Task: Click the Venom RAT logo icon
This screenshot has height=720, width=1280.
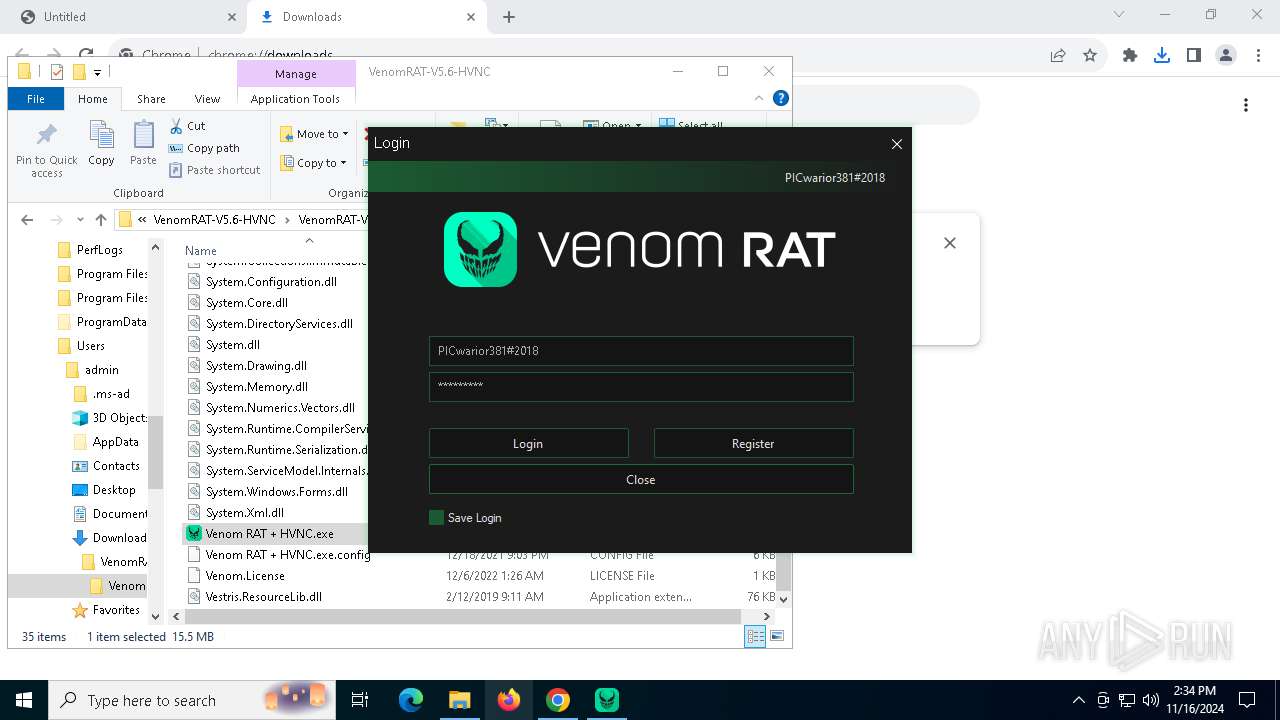Action: click(x=480, y=249)
